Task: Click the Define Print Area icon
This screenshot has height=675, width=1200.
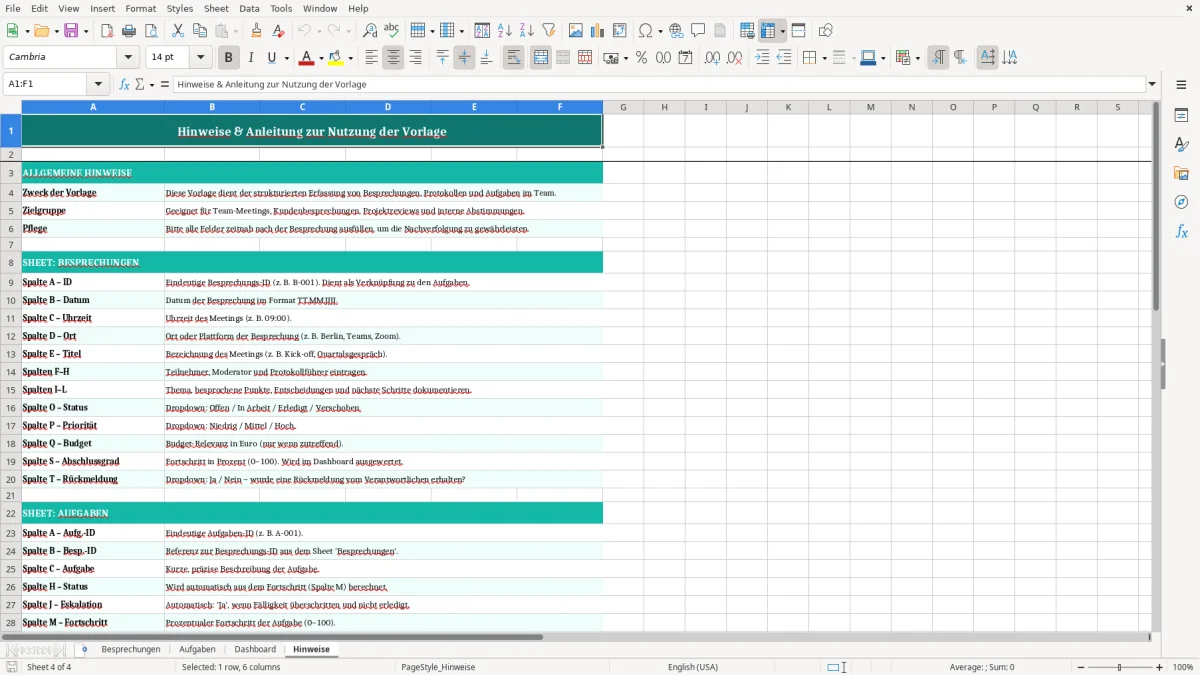Action: pyautogui.click(x=747, y=31)
